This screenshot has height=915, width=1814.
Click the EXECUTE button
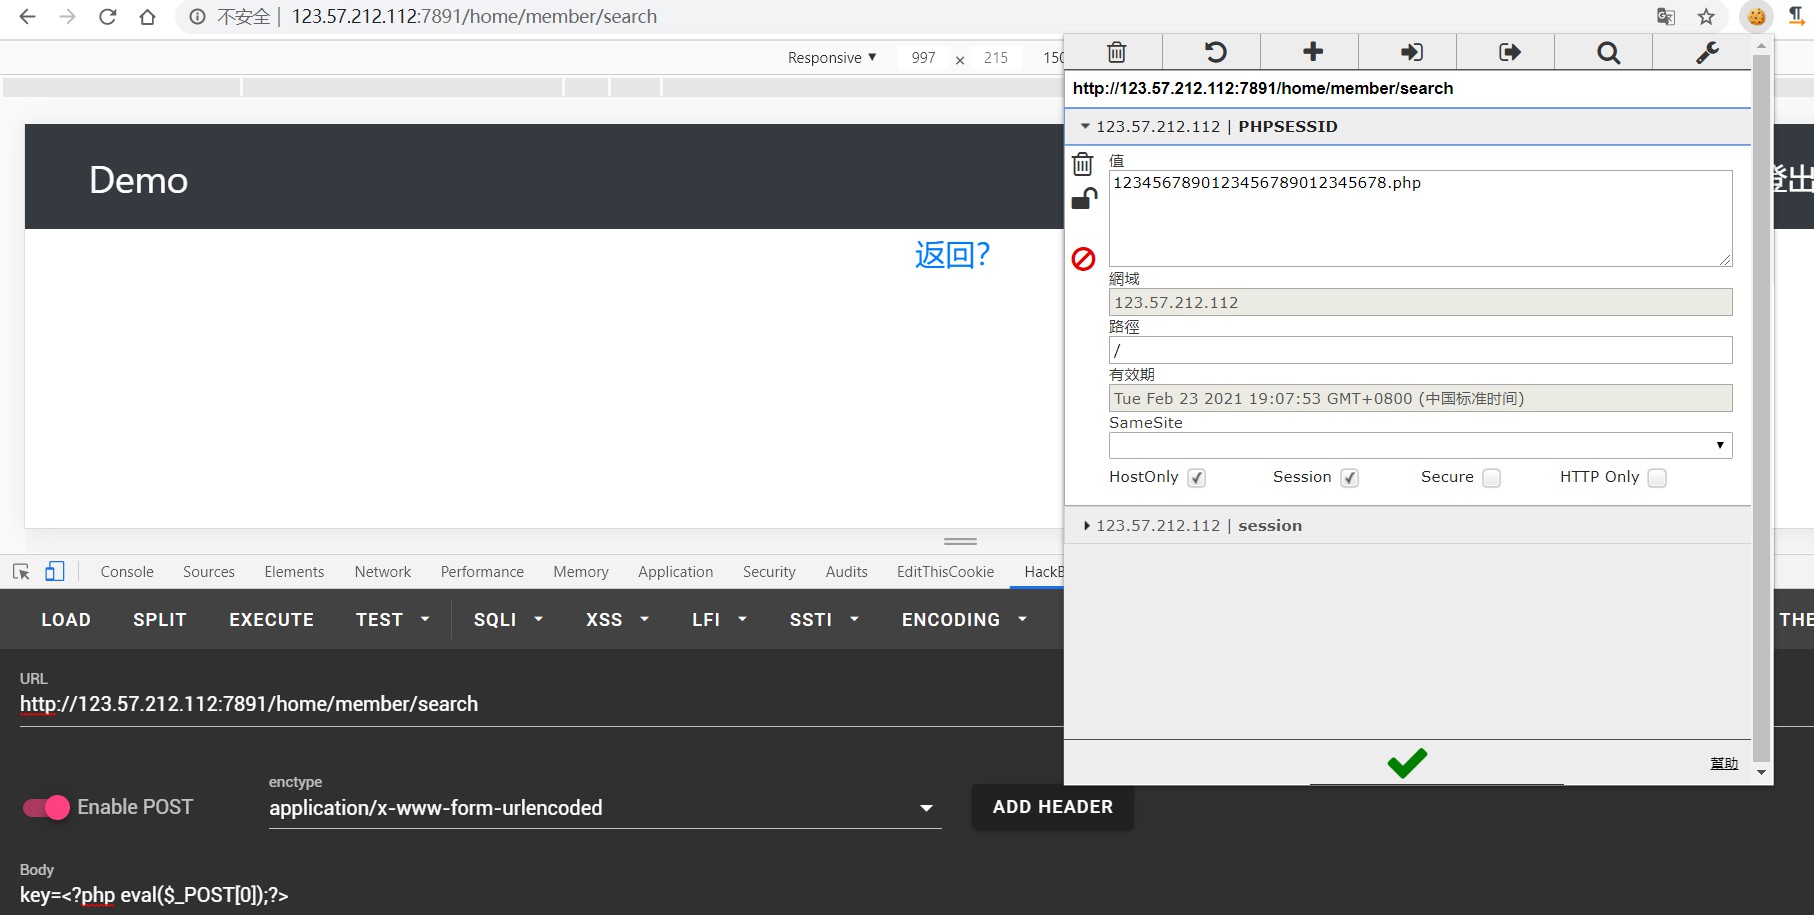[x=272, y=620]
